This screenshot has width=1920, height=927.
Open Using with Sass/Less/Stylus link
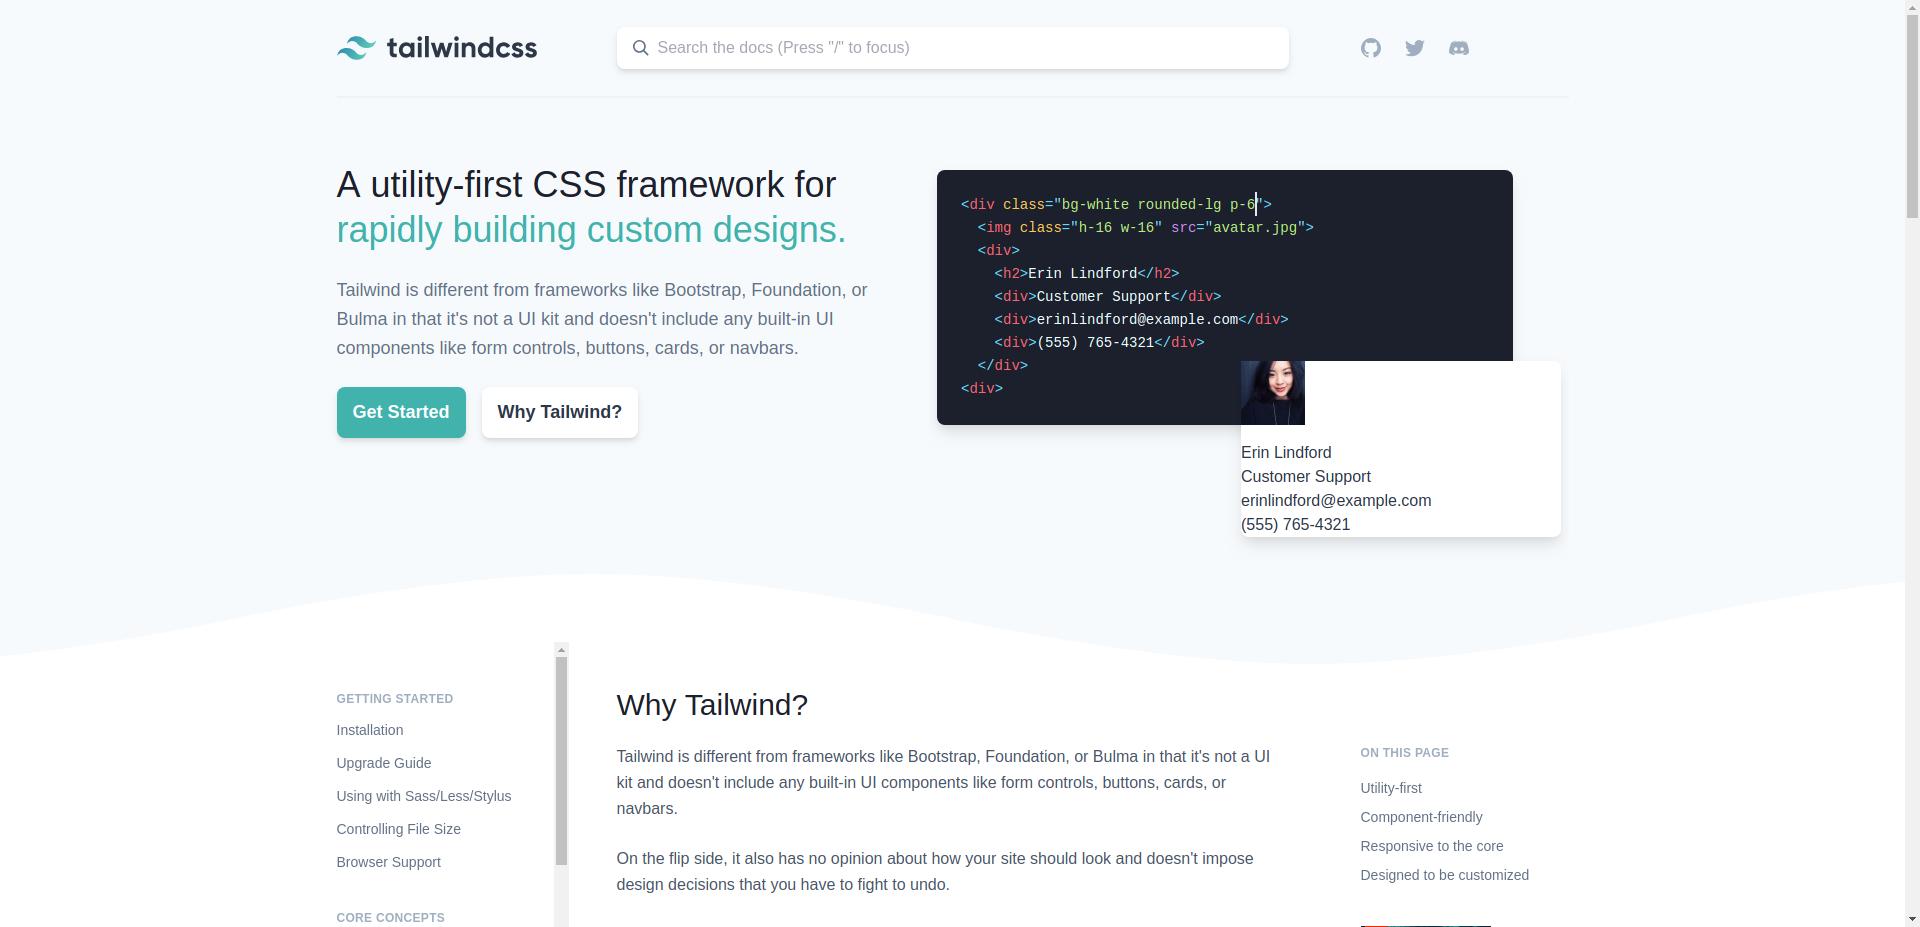point(424,796)
